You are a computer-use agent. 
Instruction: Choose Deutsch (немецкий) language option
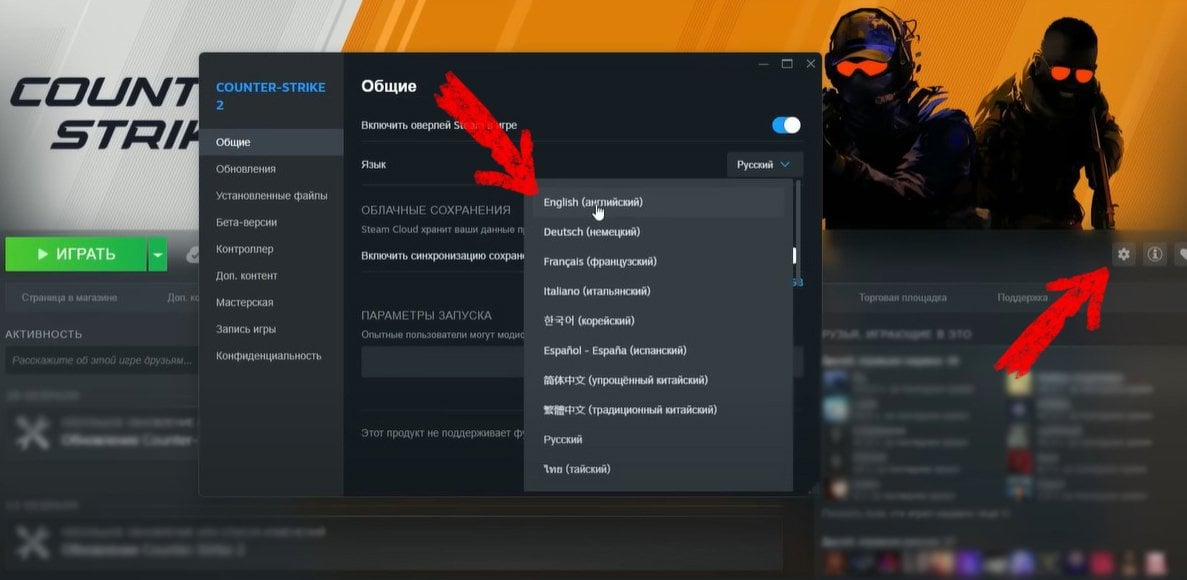[658, 232]
